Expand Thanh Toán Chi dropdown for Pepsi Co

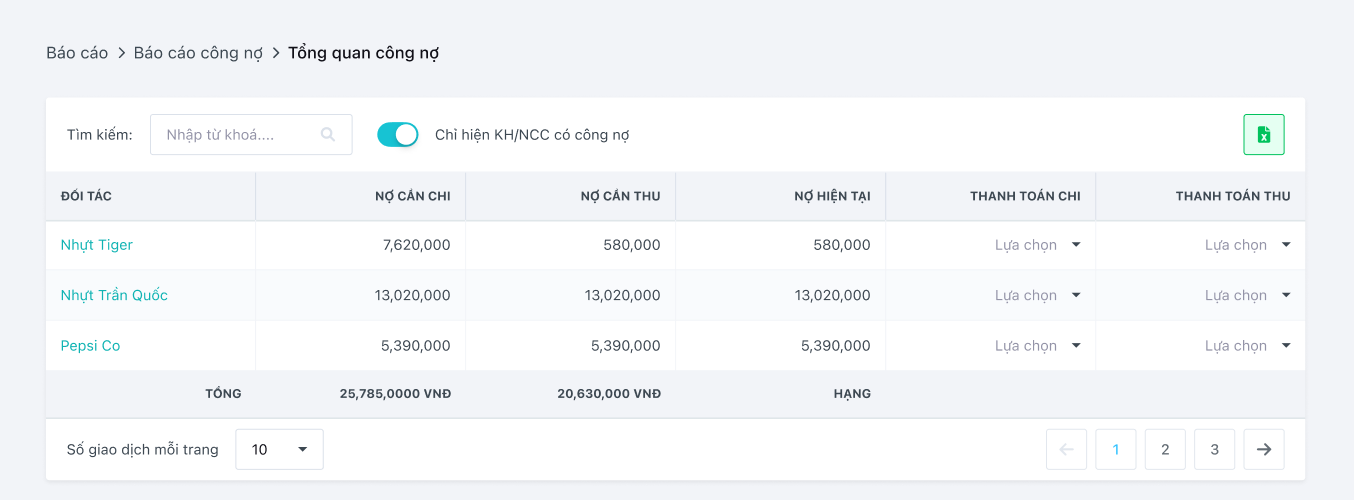pyautogui.click(x=1038, y=346)
